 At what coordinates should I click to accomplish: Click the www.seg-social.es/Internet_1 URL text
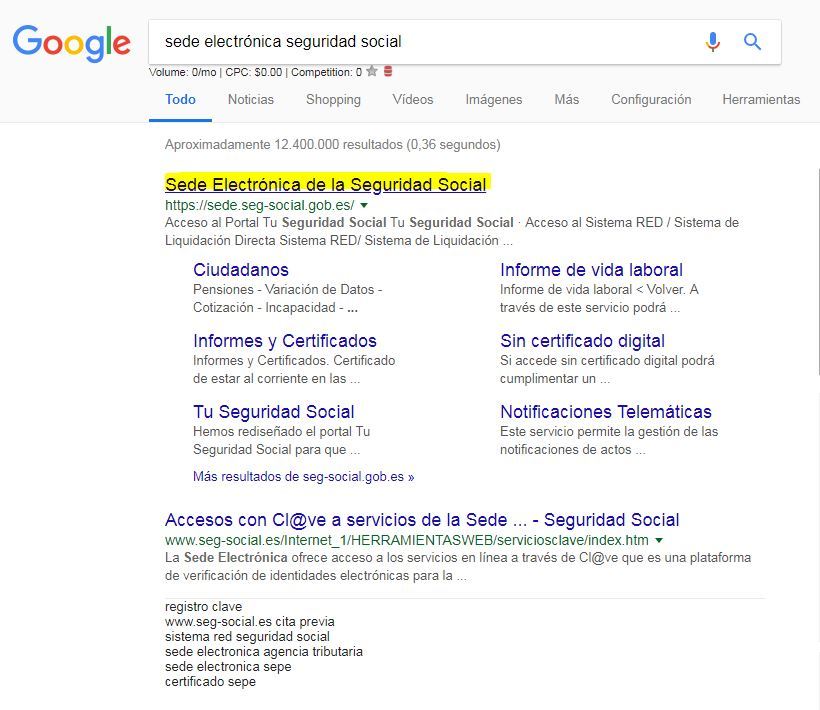click(406, 540)
